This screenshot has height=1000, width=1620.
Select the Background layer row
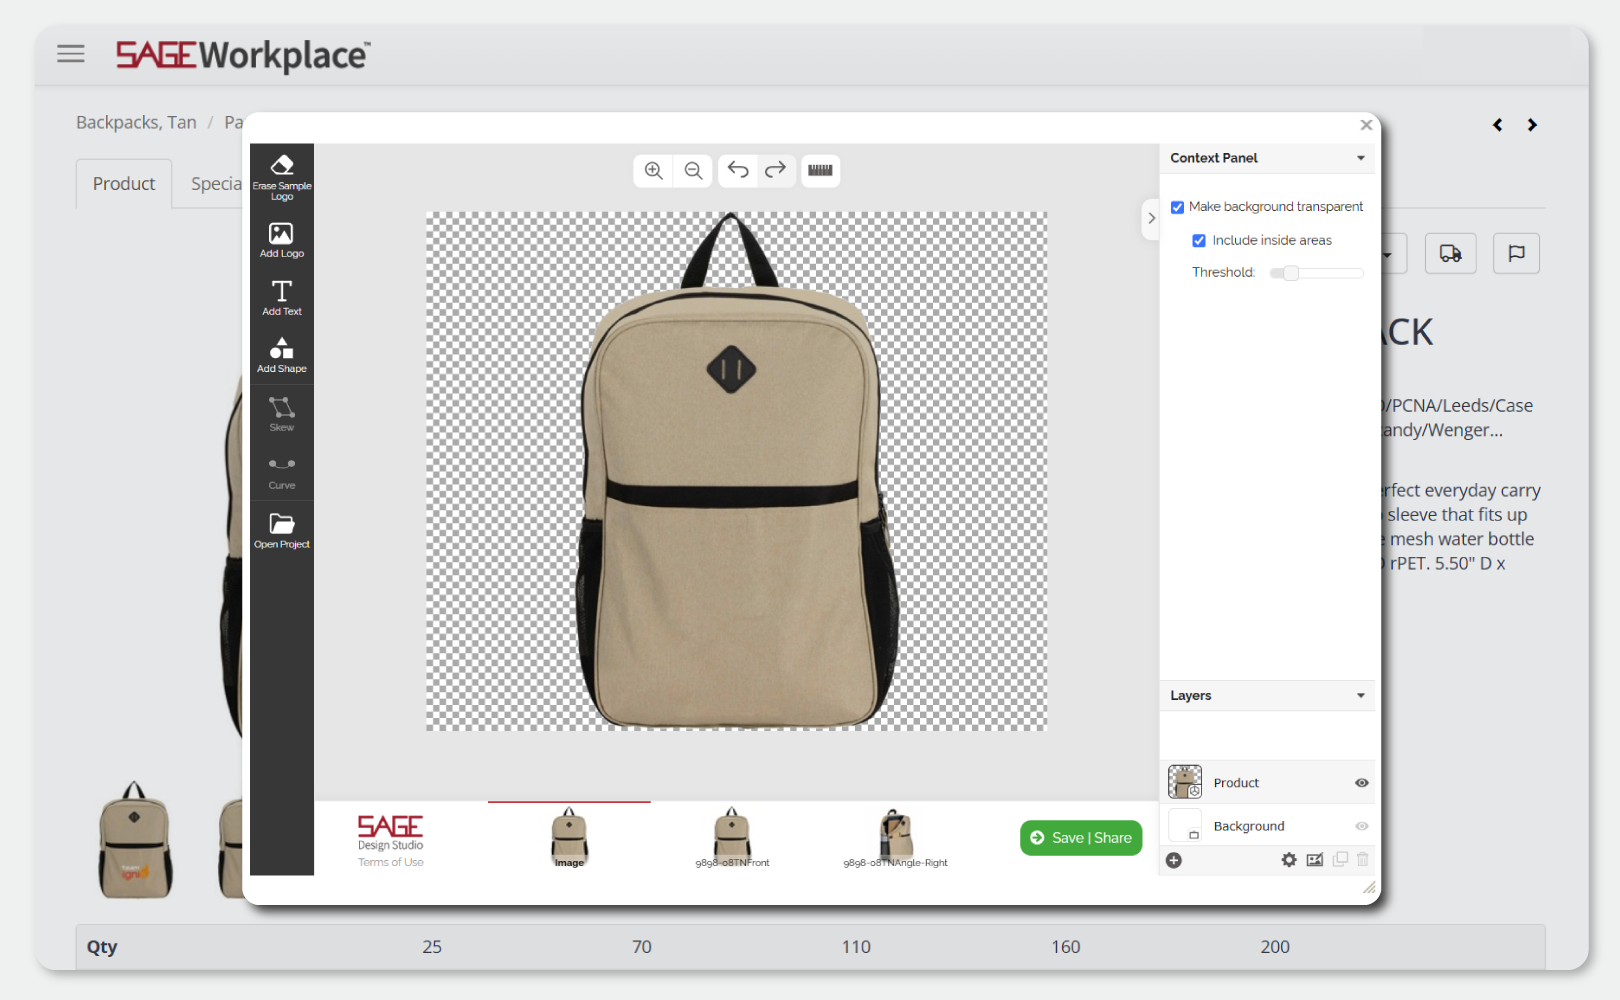tap(1268, 826)
